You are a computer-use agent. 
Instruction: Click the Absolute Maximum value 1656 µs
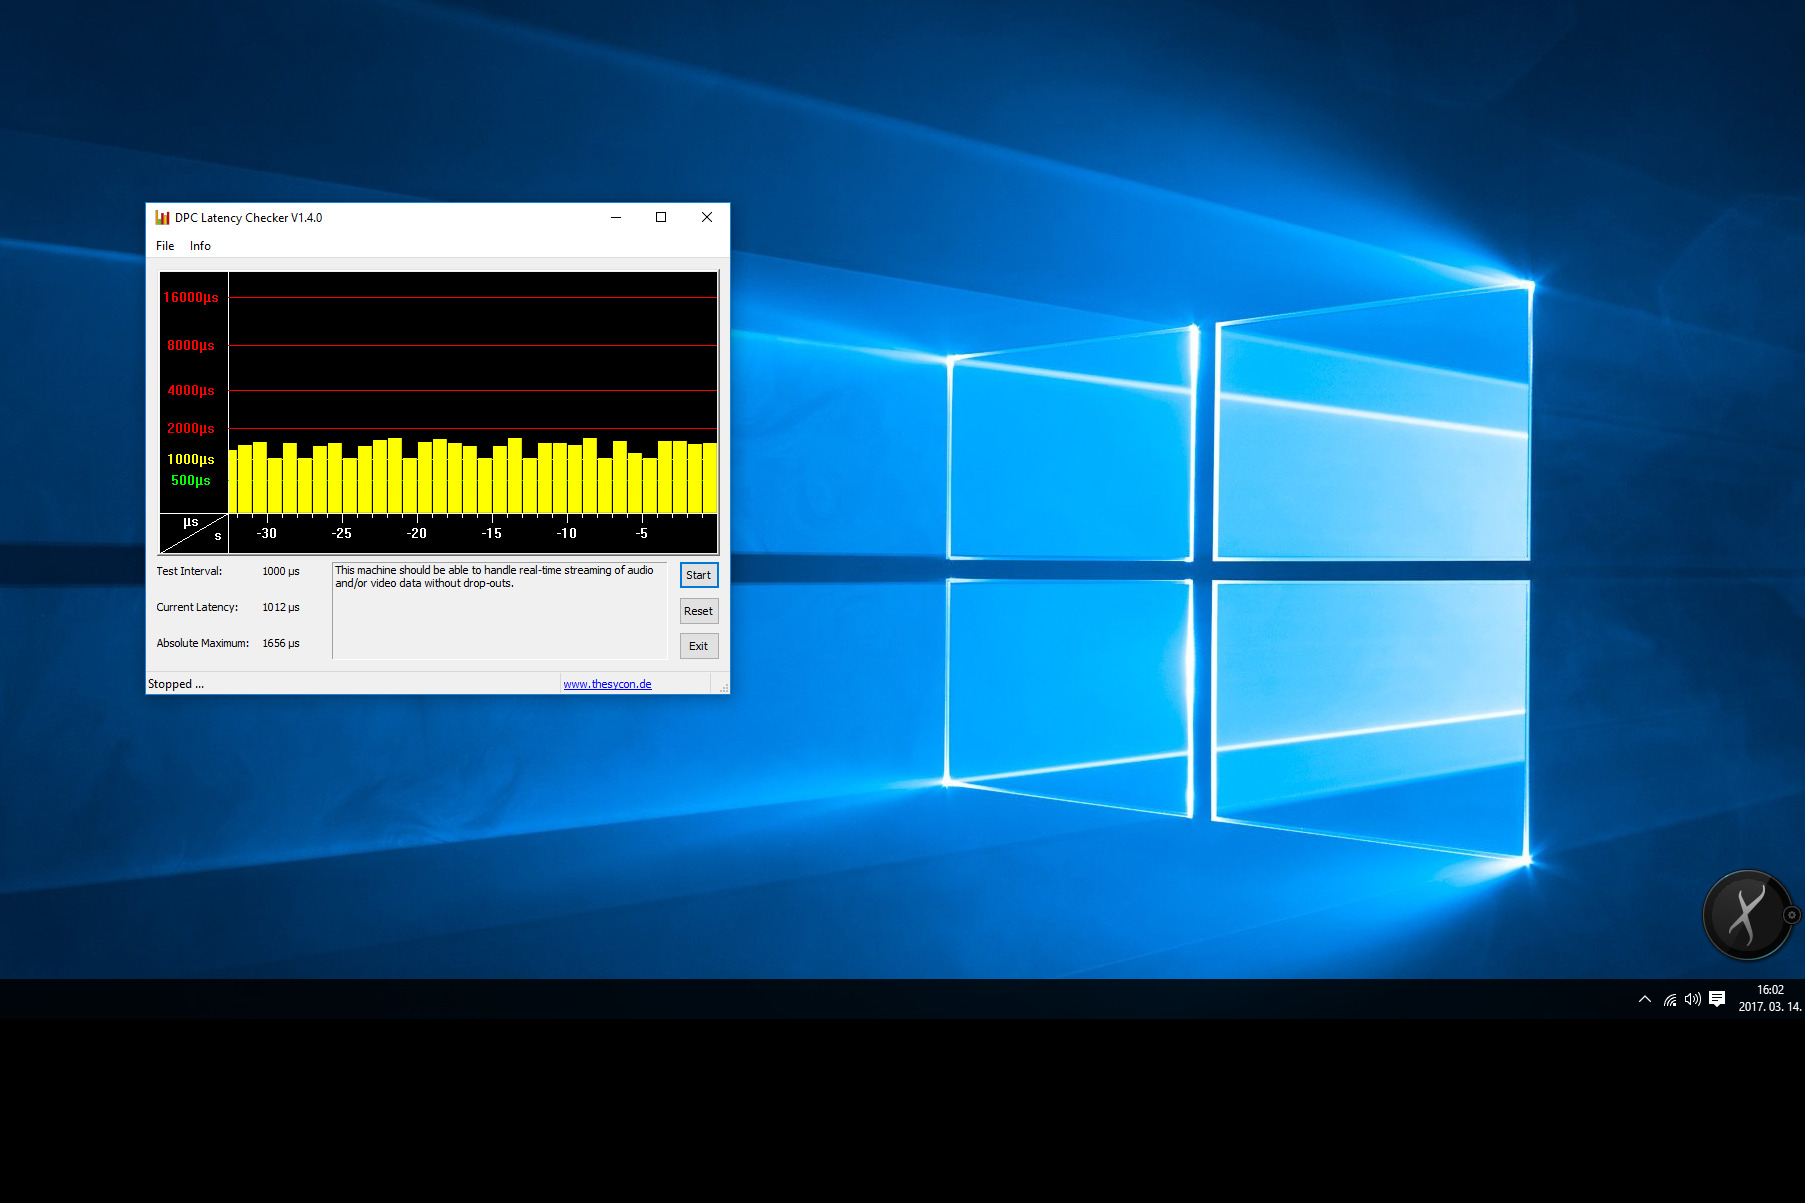(x=281, y=643)
